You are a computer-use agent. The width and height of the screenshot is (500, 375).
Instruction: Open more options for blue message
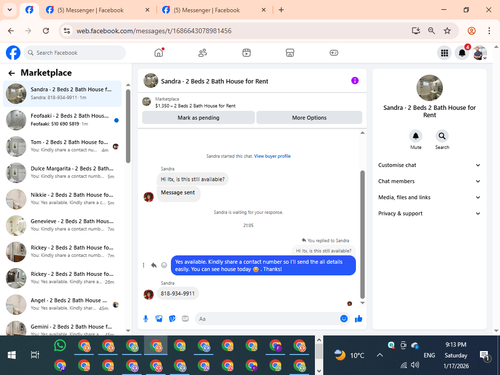(144, 265)
